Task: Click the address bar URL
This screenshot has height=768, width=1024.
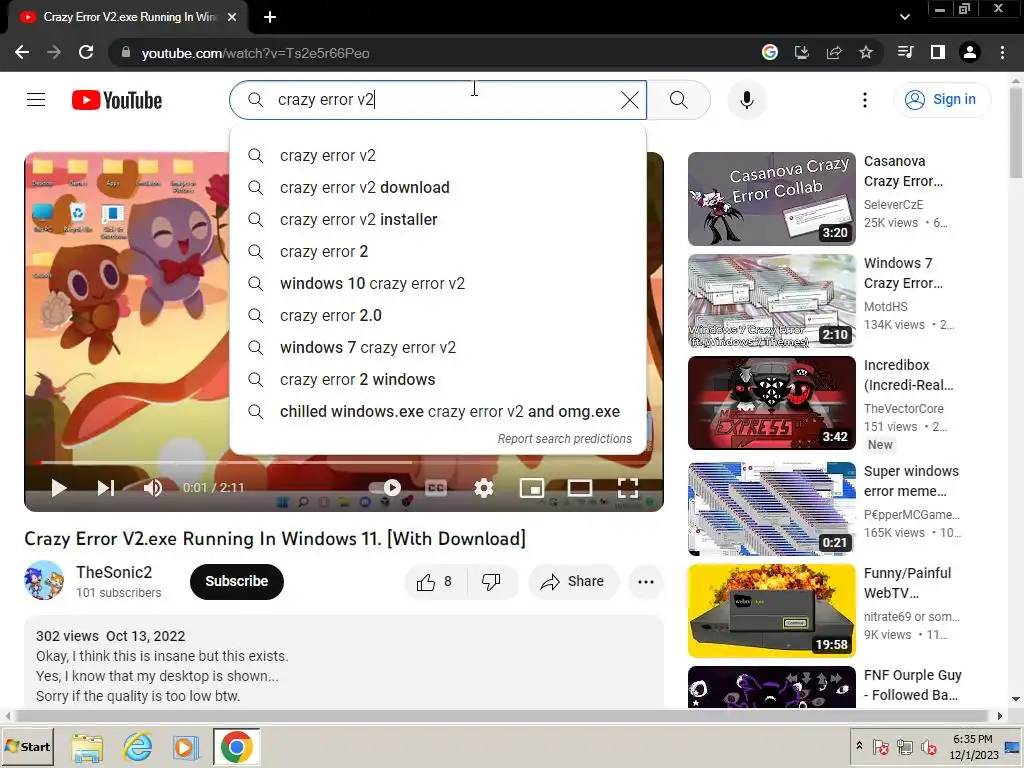Action: click(255, 53)
